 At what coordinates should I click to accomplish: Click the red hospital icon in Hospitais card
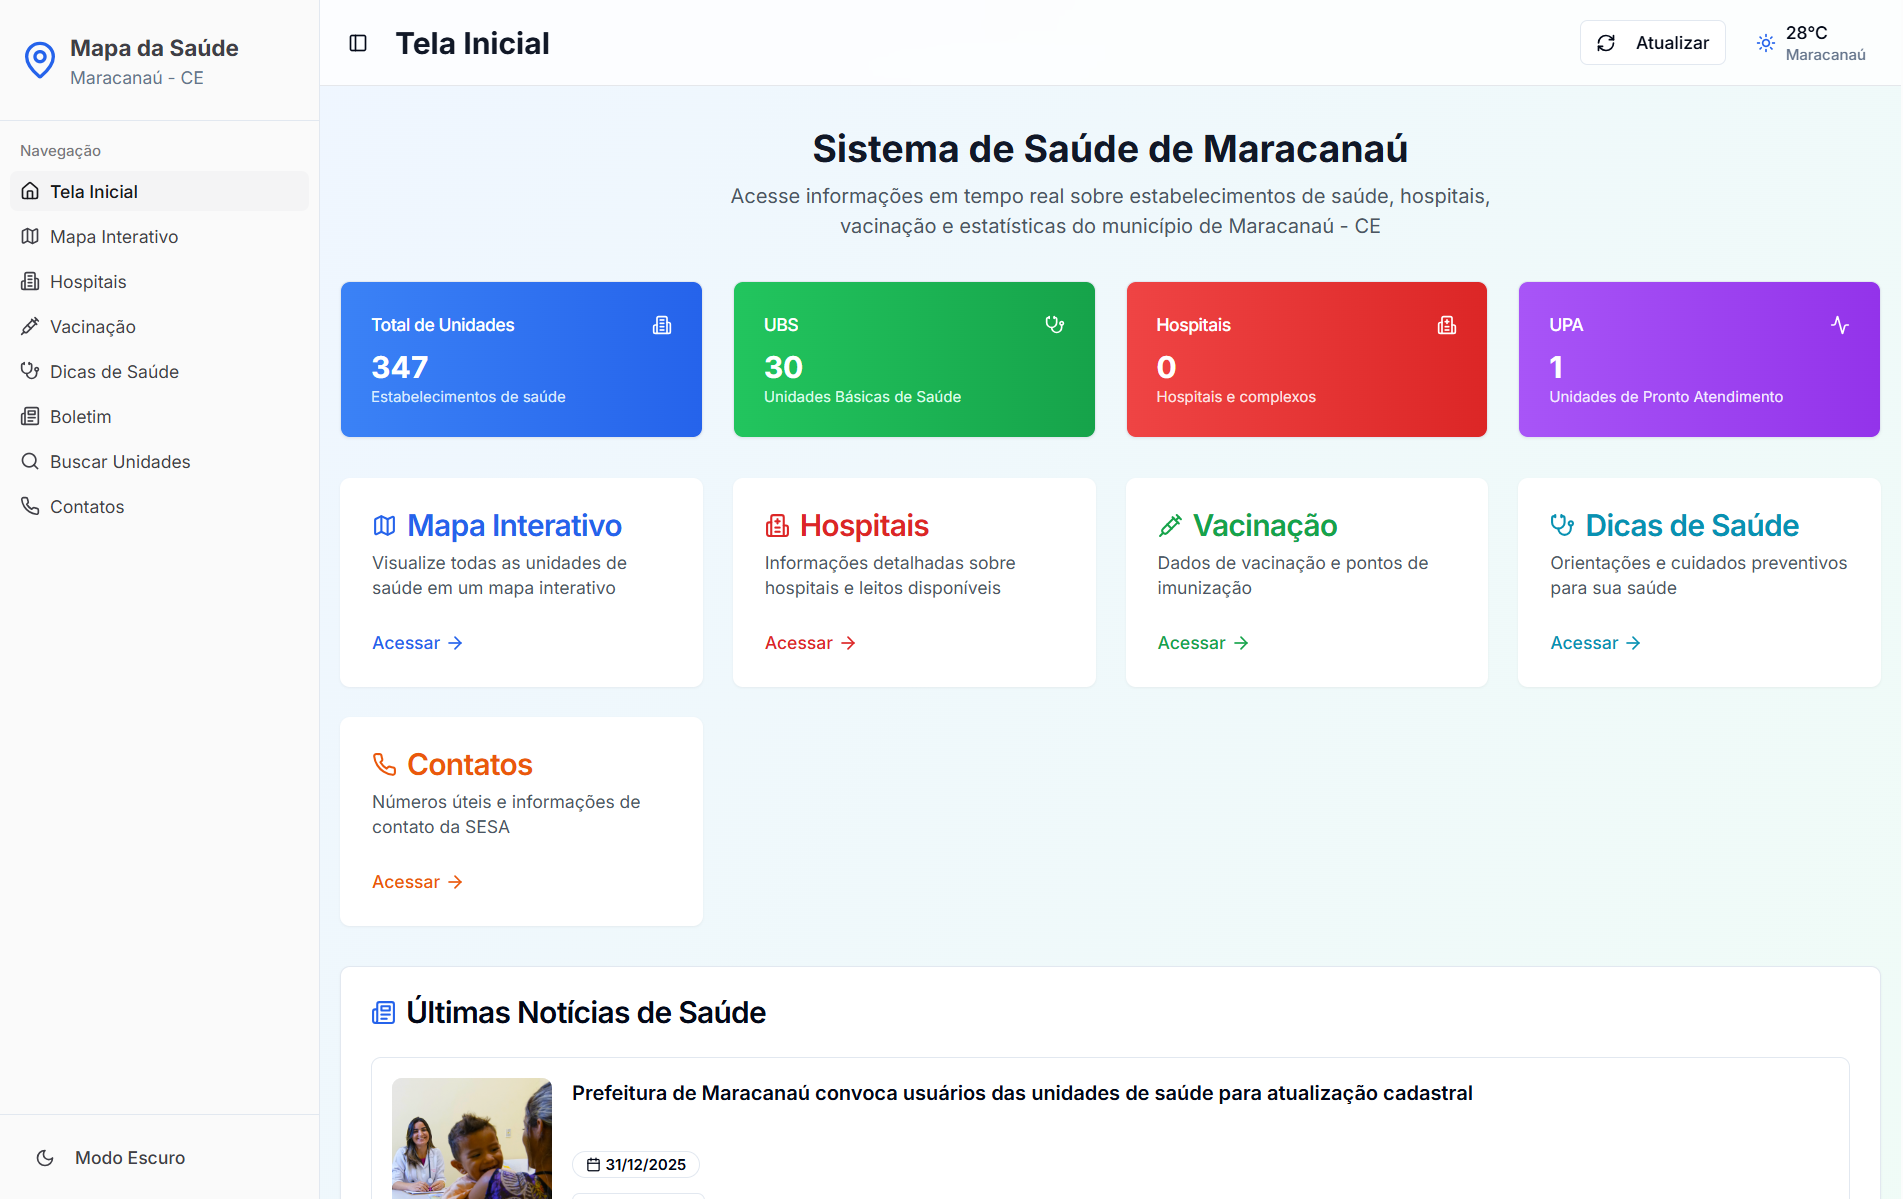click(x=777, y=526)
